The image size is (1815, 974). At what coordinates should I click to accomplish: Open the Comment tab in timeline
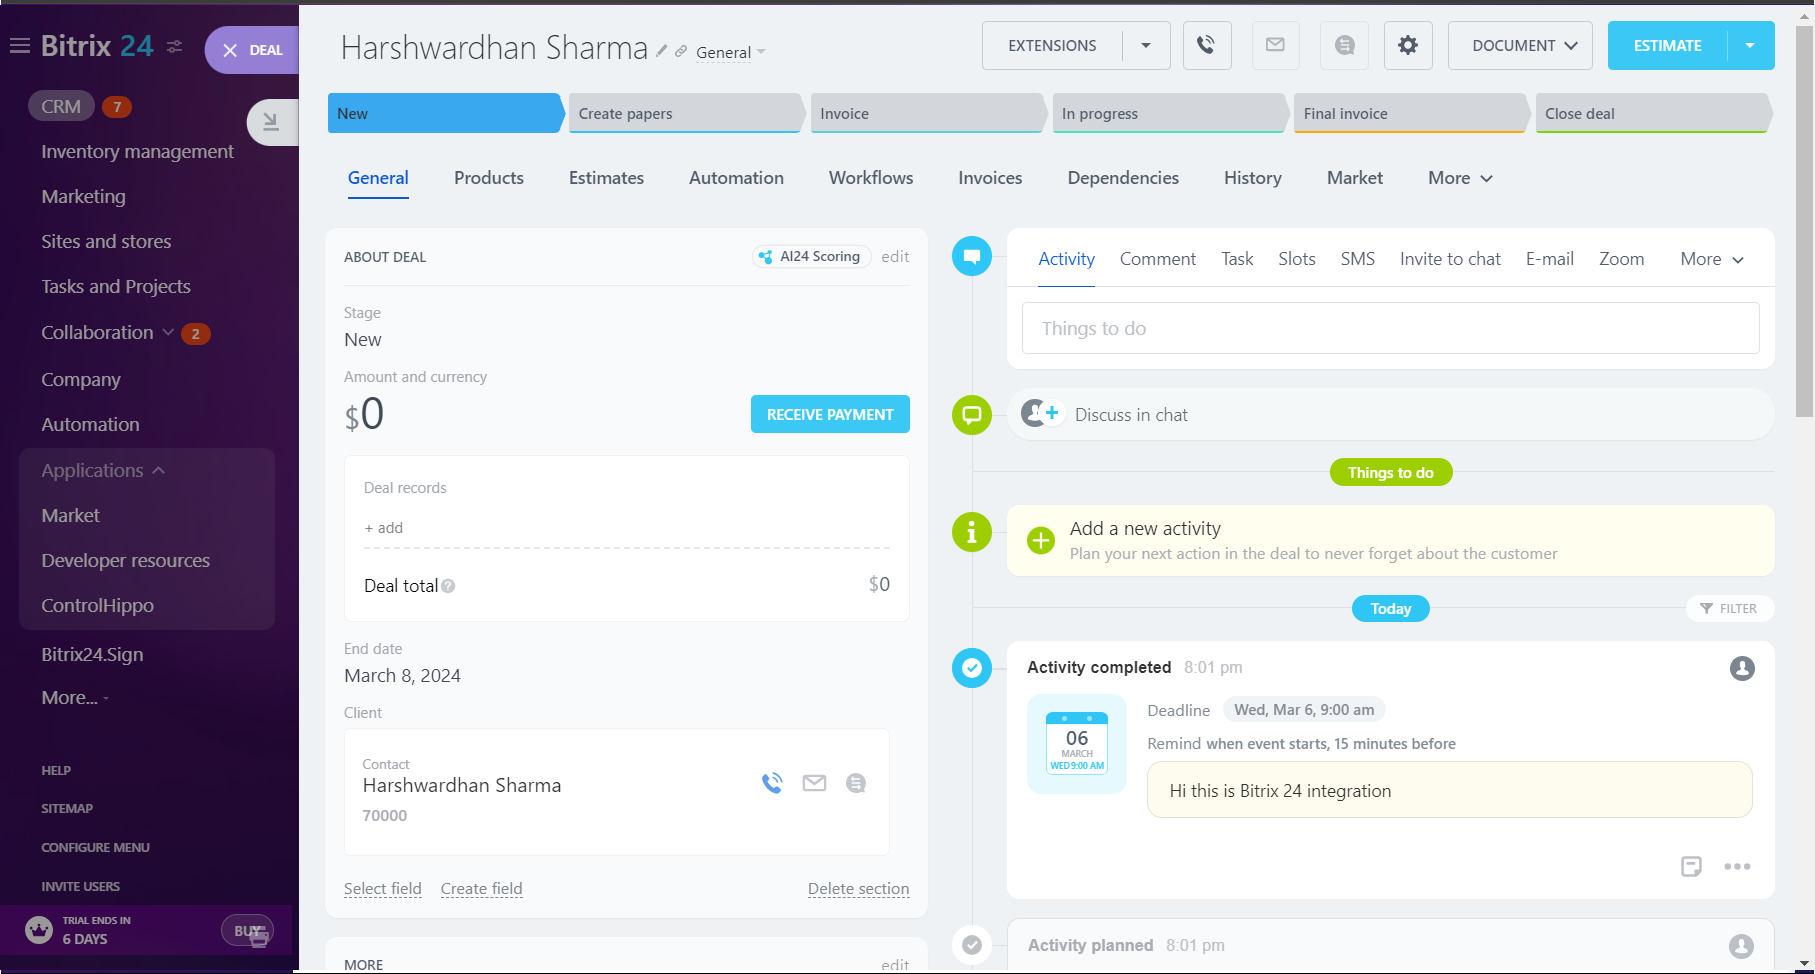click(1157, 259)
